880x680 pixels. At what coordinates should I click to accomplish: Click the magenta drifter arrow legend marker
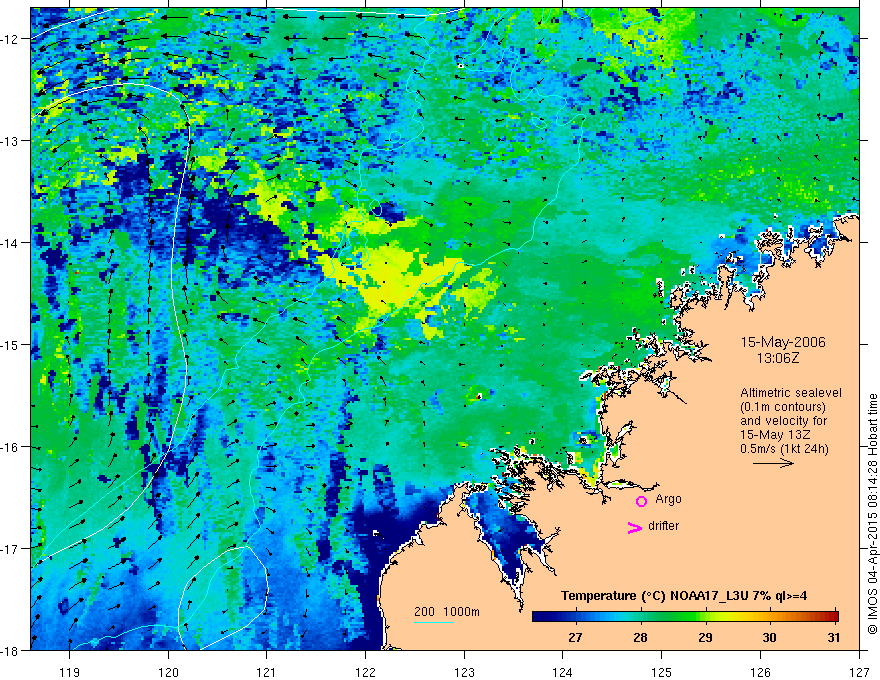tap(635, 527)
